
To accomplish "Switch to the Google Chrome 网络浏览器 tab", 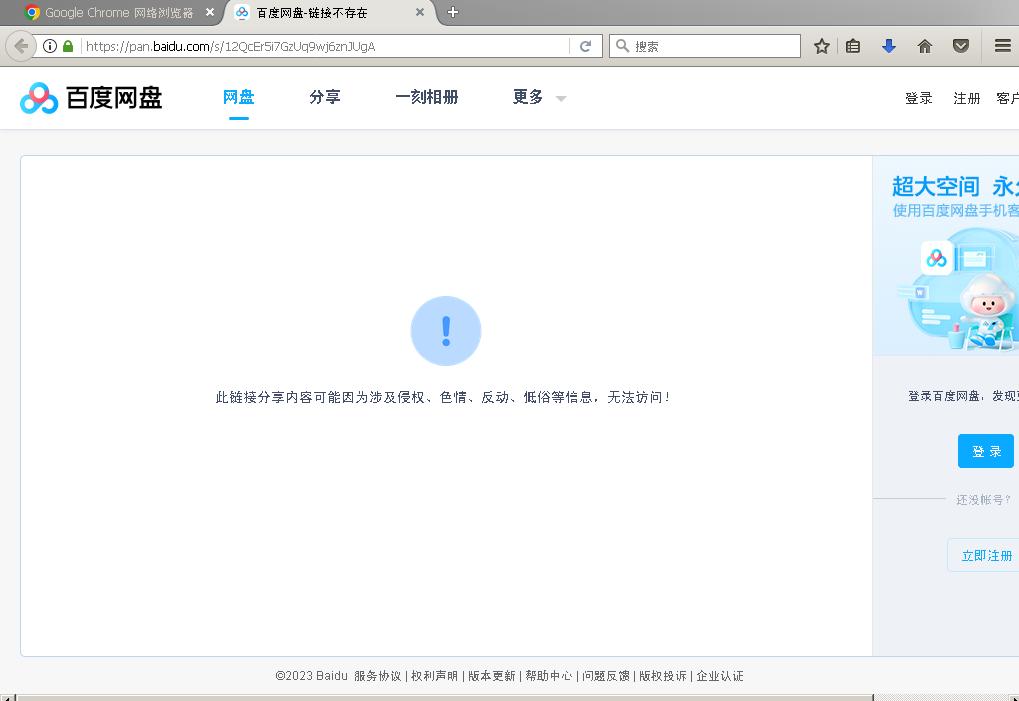I will click(119, 13).
